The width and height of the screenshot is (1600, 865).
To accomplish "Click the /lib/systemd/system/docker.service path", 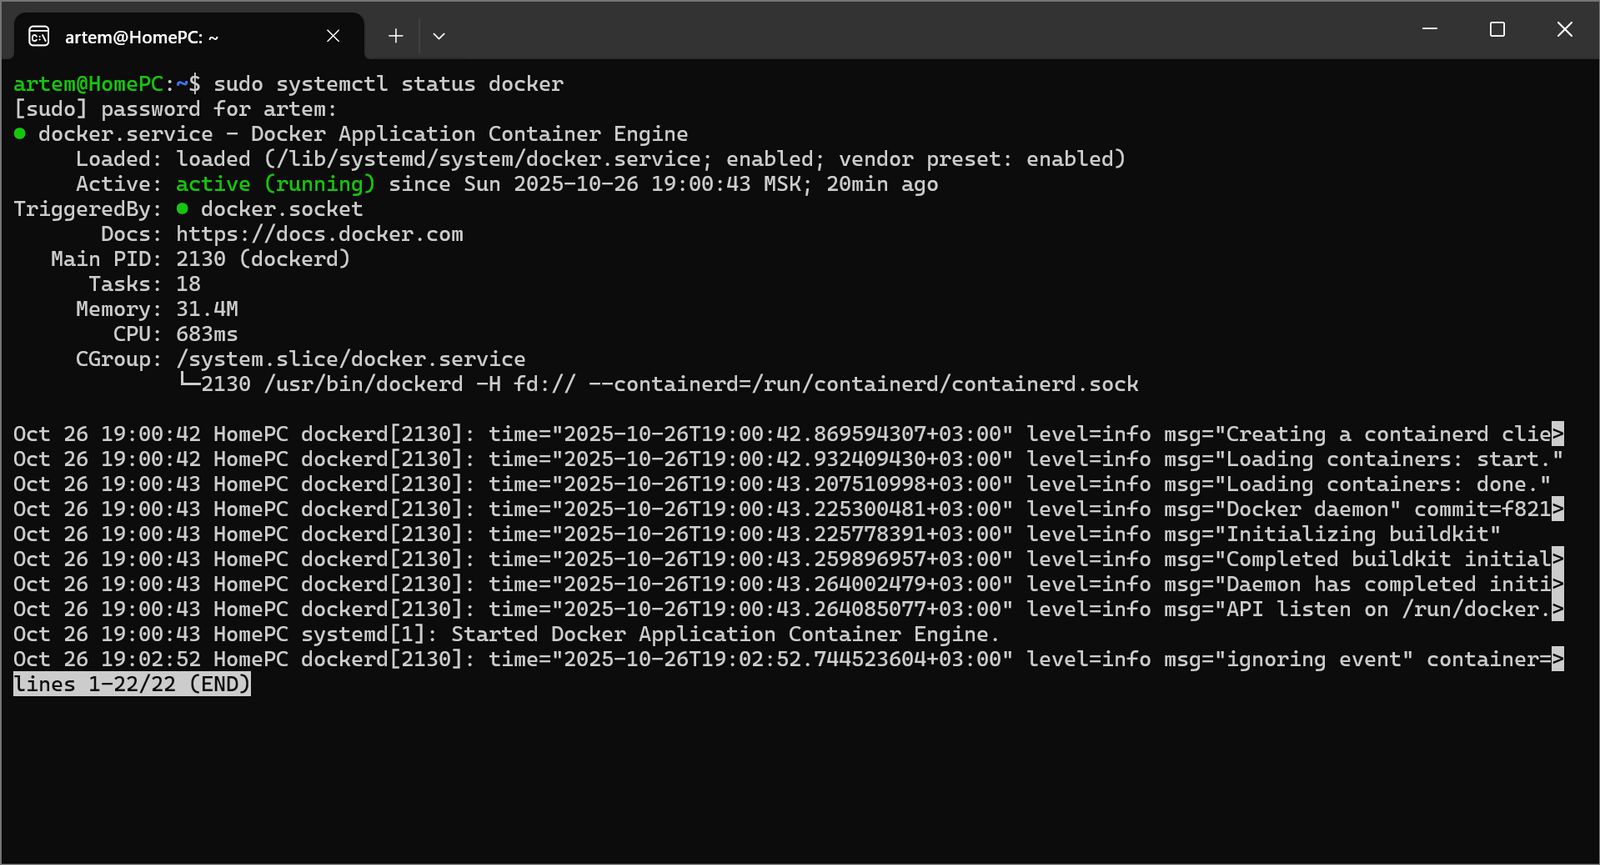I will pyautogui.click(x=489, y=159).
